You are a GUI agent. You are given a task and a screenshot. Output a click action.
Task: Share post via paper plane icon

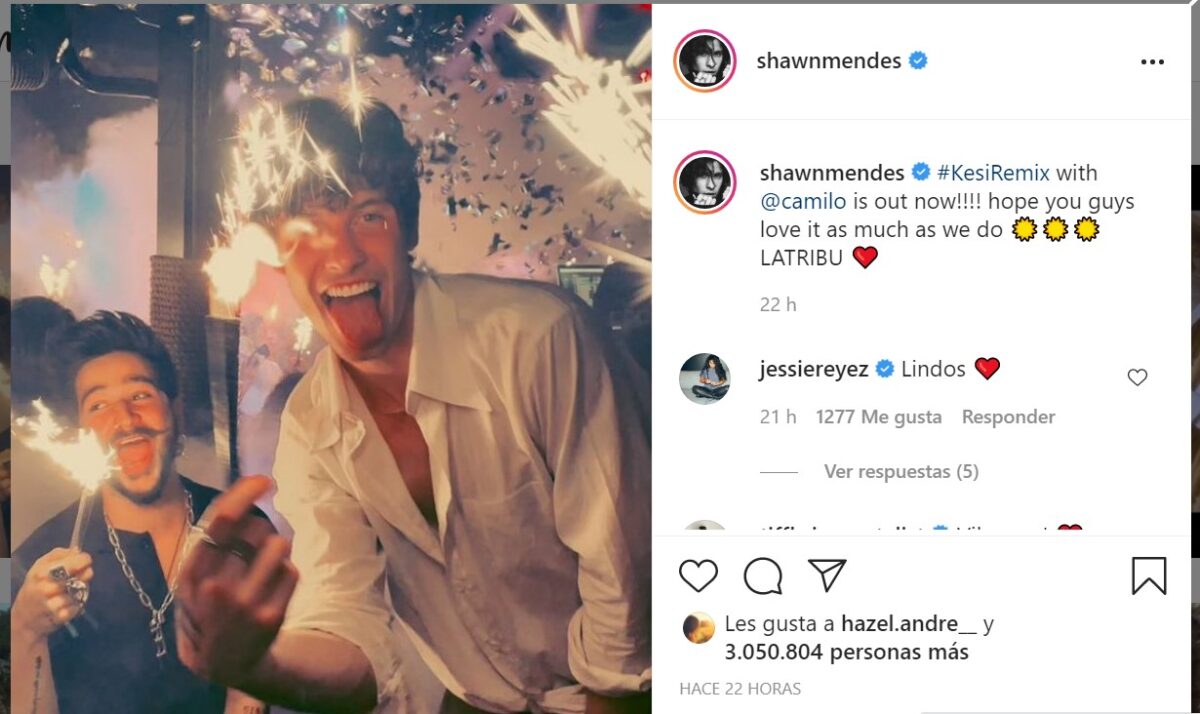click(827, 575)
